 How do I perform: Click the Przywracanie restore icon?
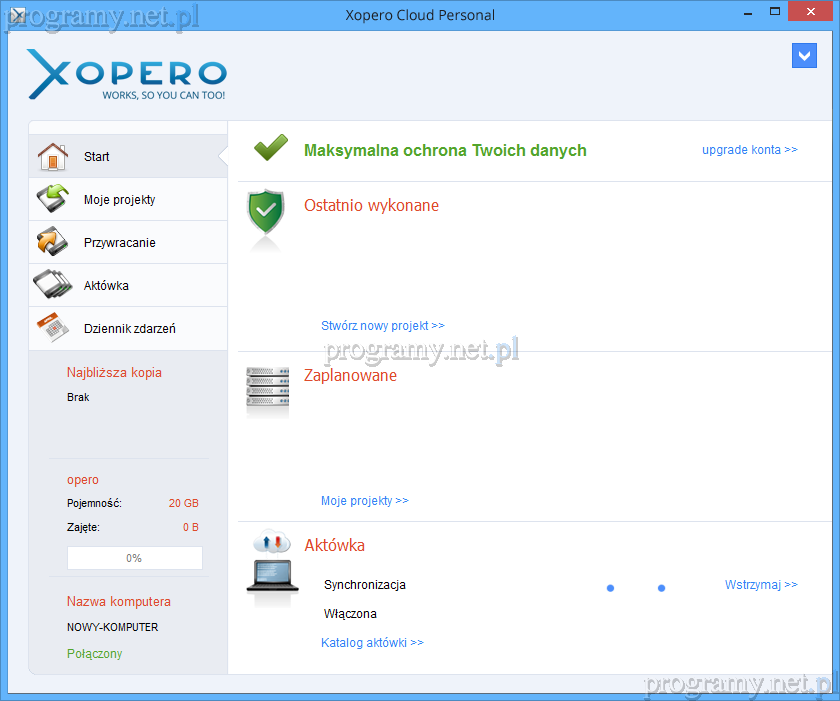[x=53, y=242]
